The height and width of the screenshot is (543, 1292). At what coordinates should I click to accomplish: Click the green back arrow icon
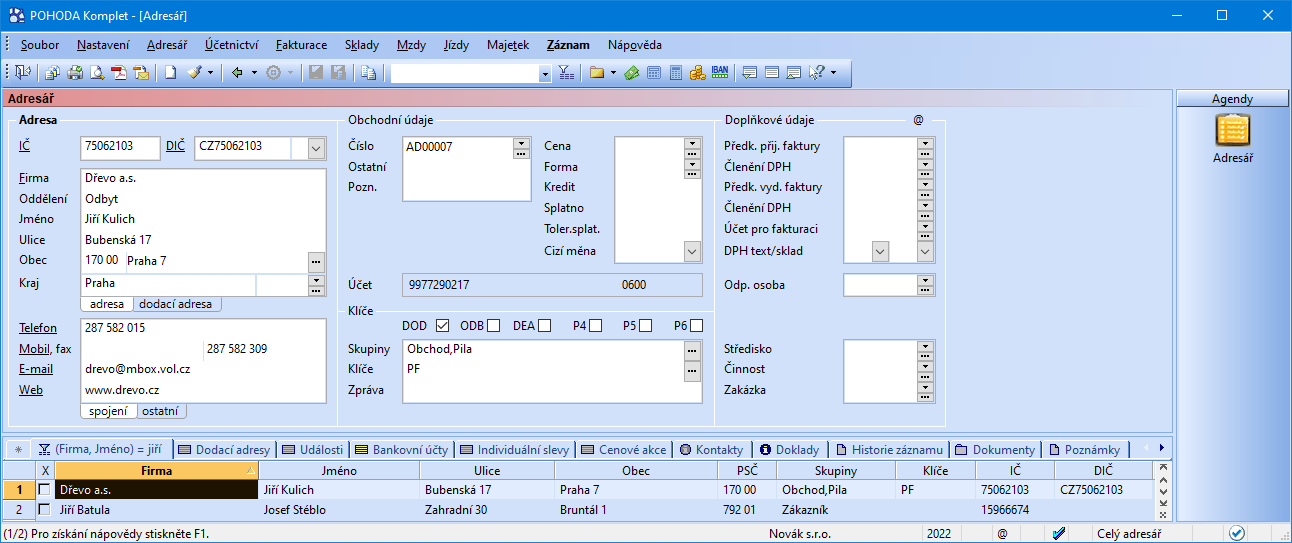(236, 72)
